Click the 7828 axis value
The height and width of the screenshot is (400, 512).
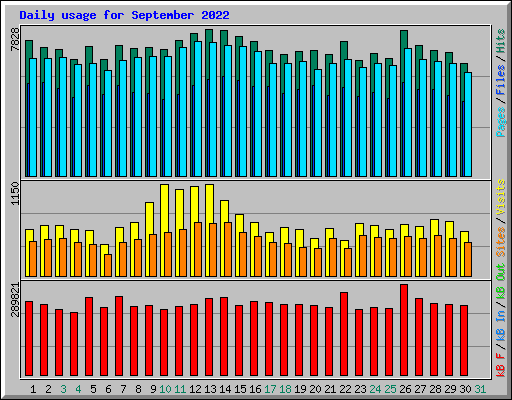pyautogui.click(x=15, y=40)
